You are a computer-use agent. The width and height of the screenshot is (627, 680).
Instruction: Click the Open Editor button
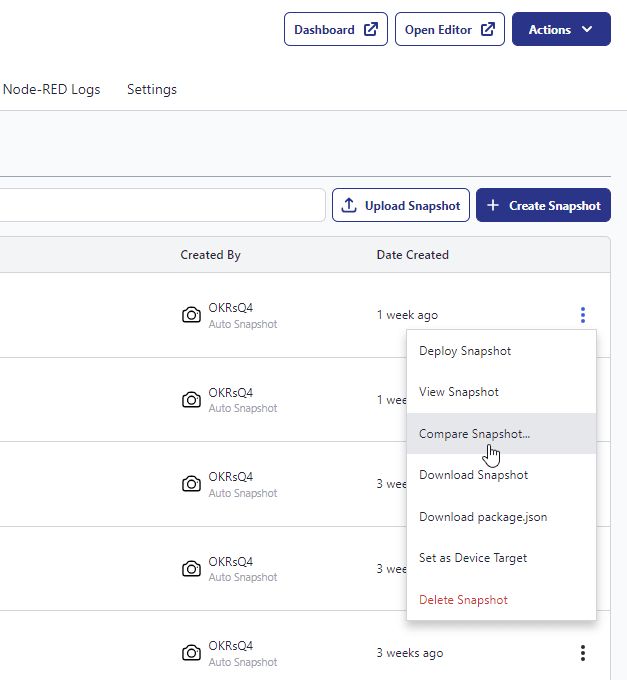pyautogui.click(x=449, y=30)
